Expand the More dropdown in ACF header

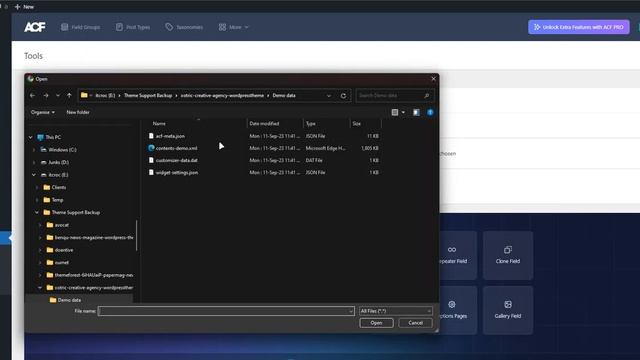(233, 27)
